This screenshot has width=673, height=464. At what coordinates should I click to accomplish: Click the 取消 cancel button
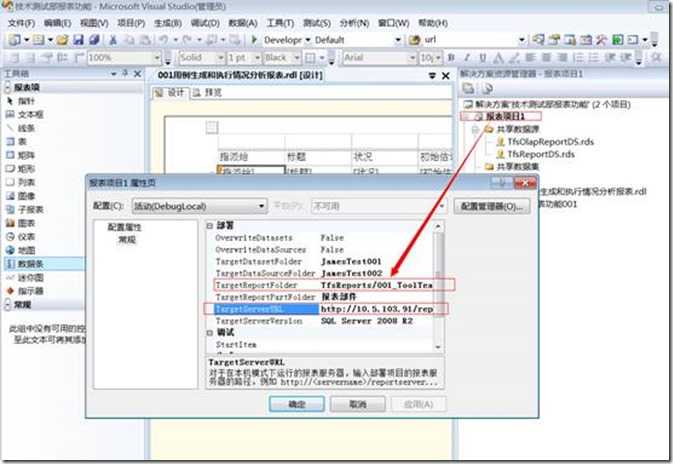point(358,404)
